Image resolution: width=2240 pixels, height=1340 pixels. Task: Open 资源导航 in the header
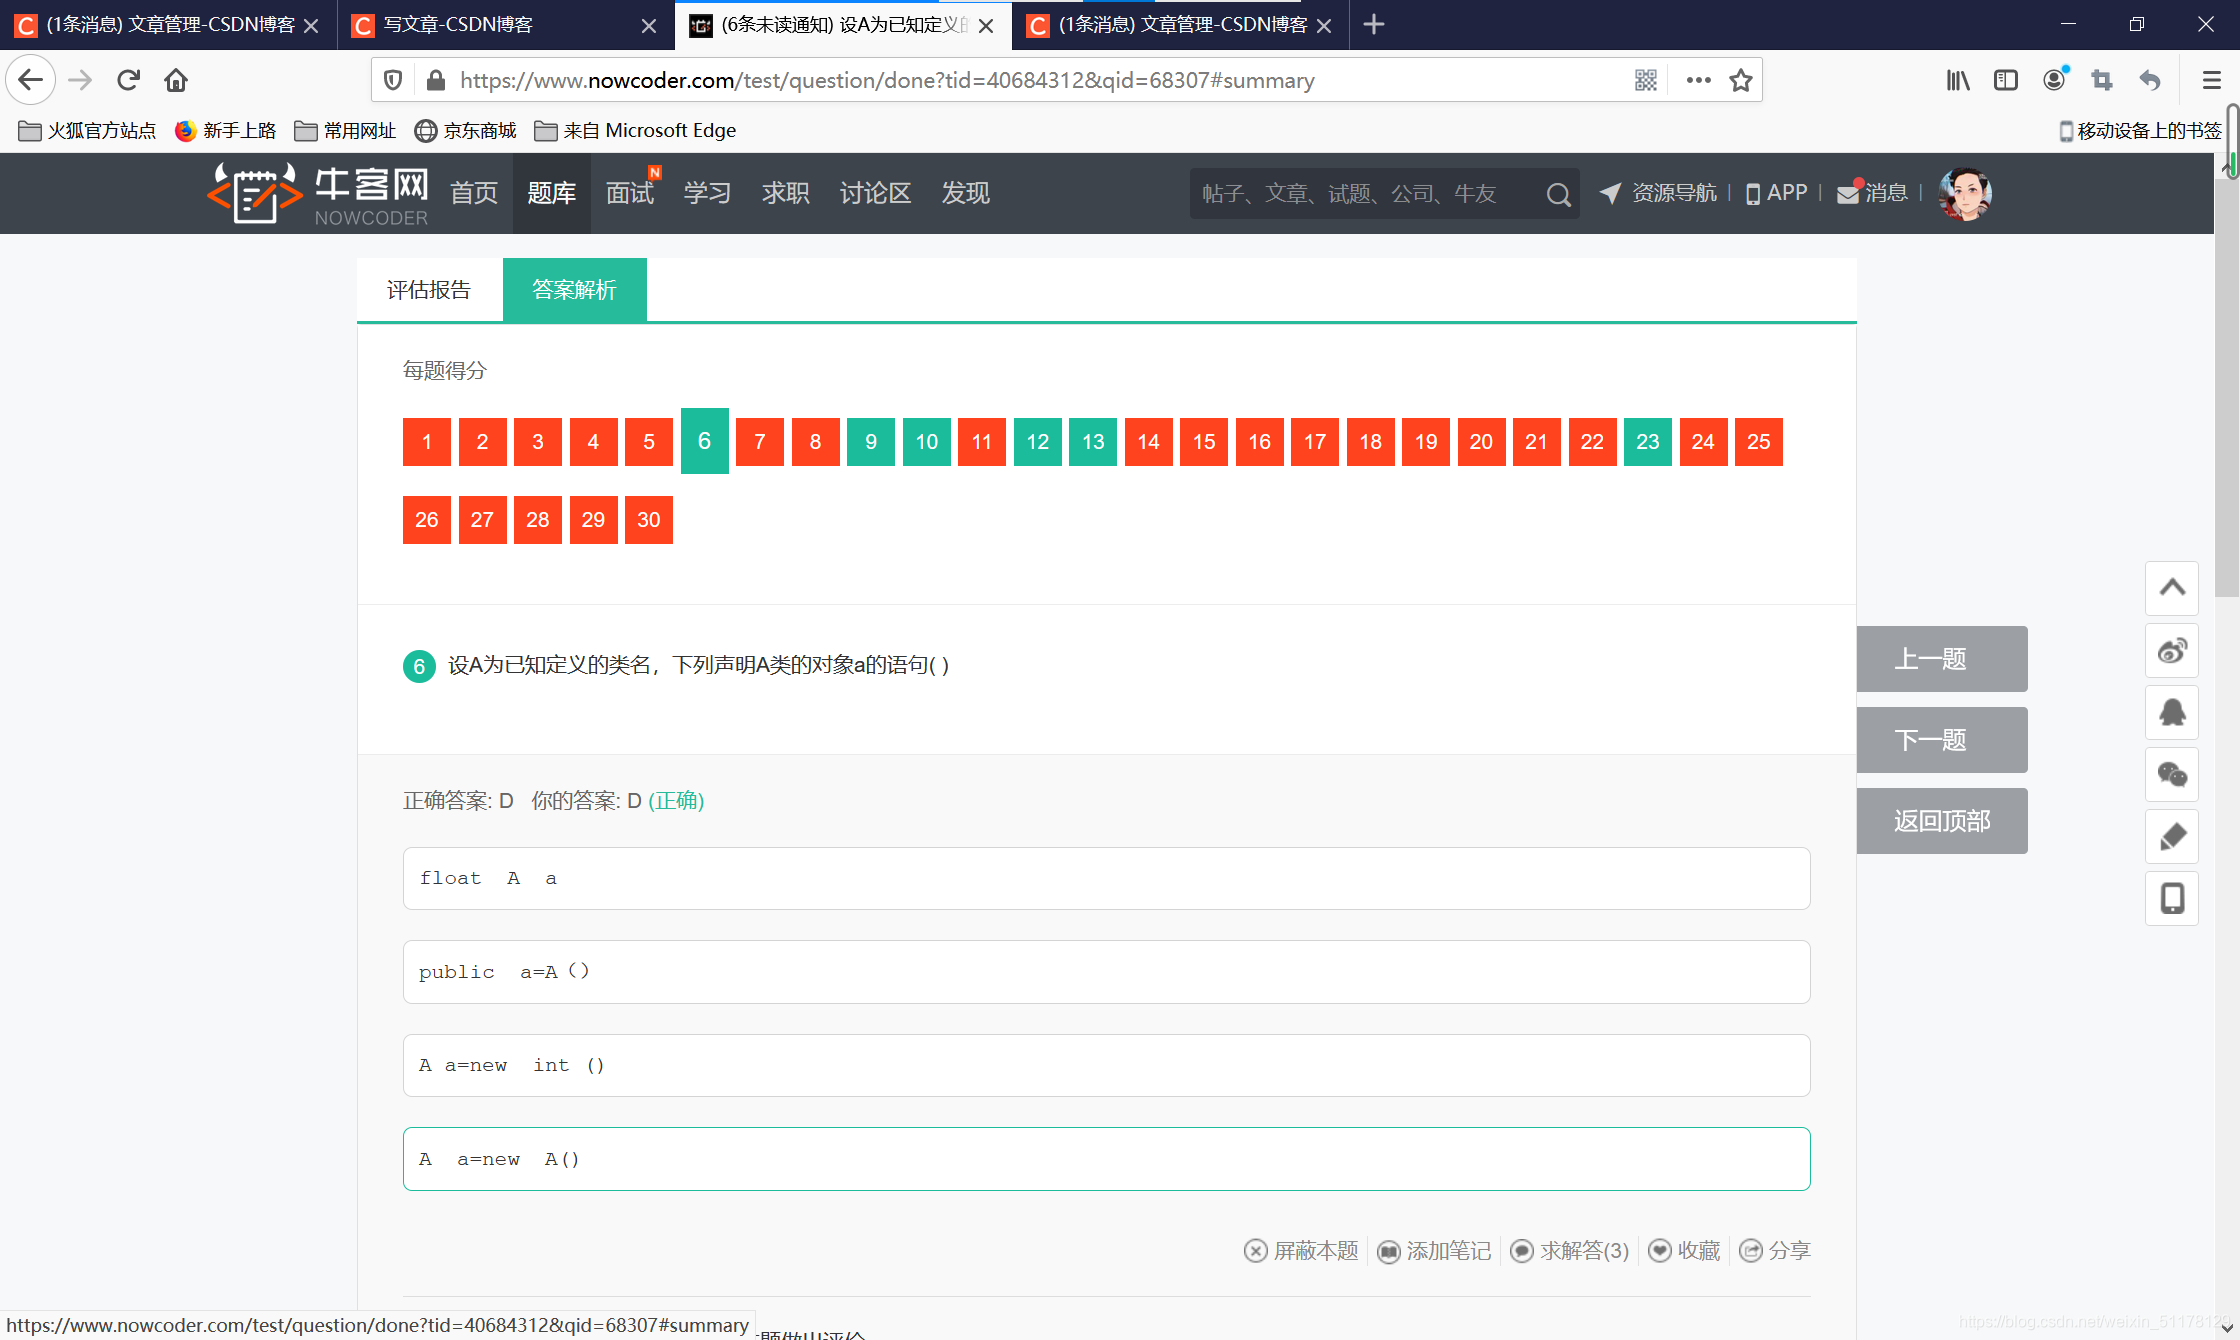click(x=1658, y=193)
